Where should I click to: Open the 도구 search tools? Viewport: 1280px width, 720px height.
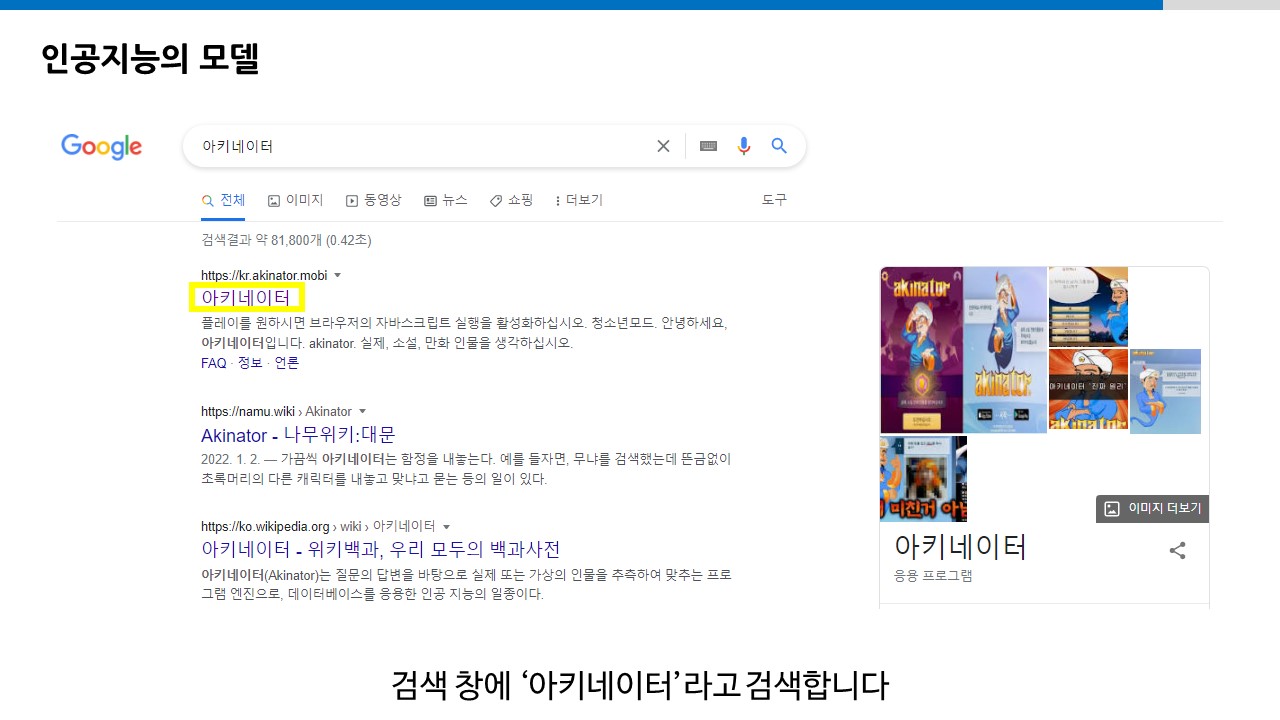(774, 200)
